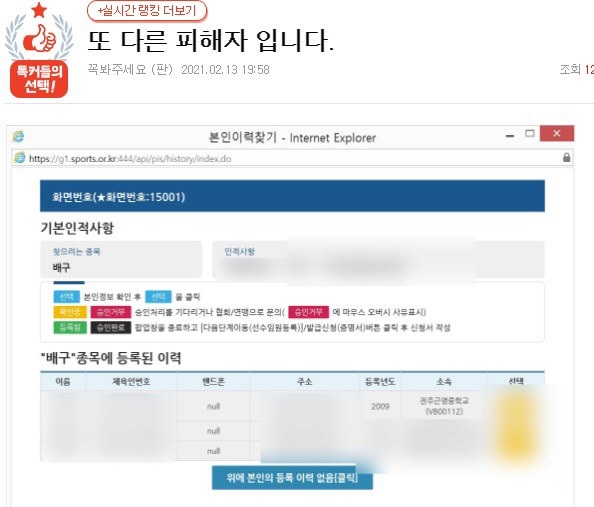Click the 체육인번호 column header
This screenshot has width=594, height=507.
click(131, 381)
